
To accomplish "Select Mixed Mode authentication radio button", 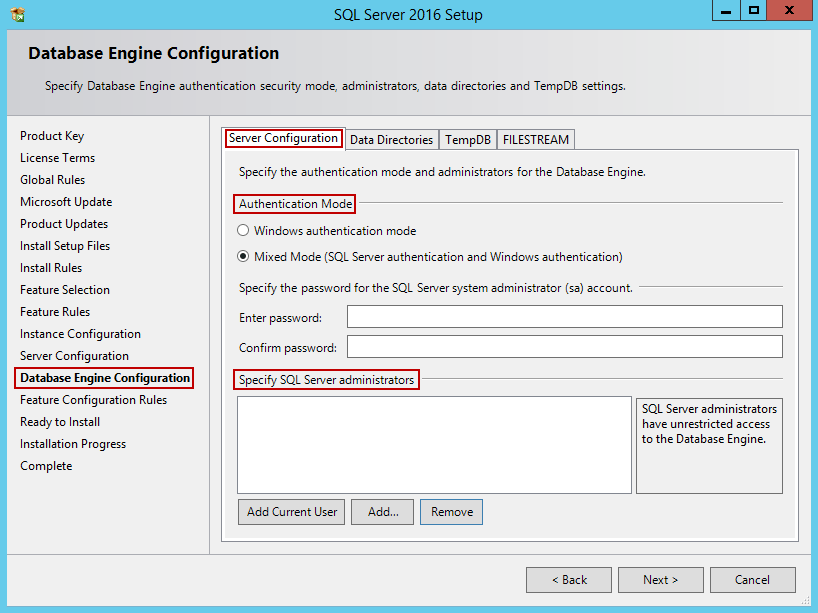I will (243, 257).
